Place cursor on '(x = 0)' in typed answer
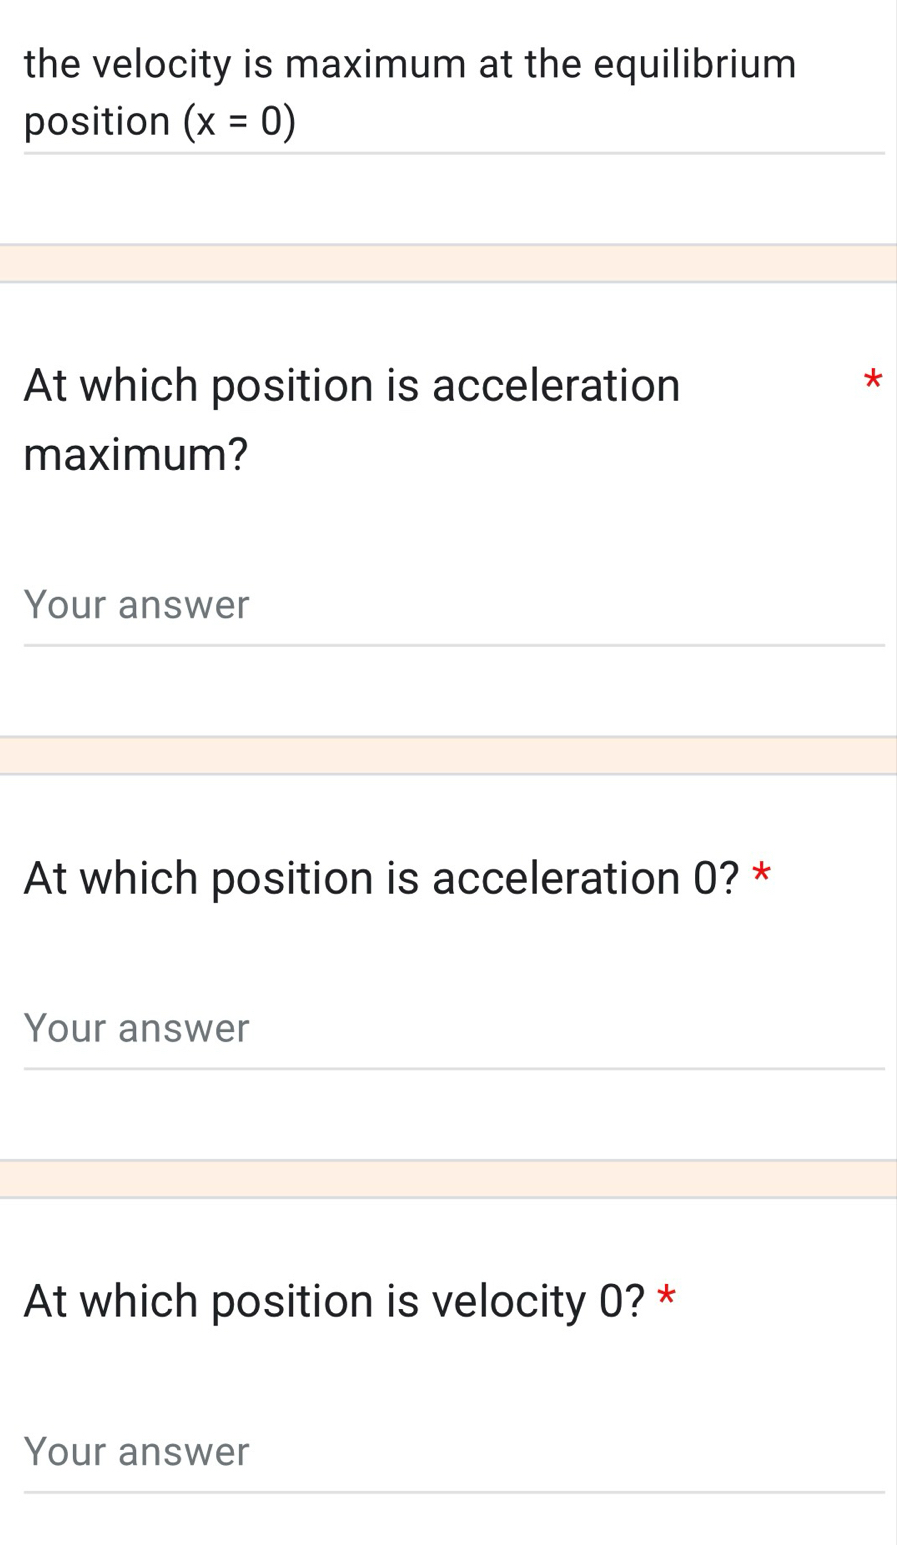Screen dimensions: 897x1545 pos(240,122)
